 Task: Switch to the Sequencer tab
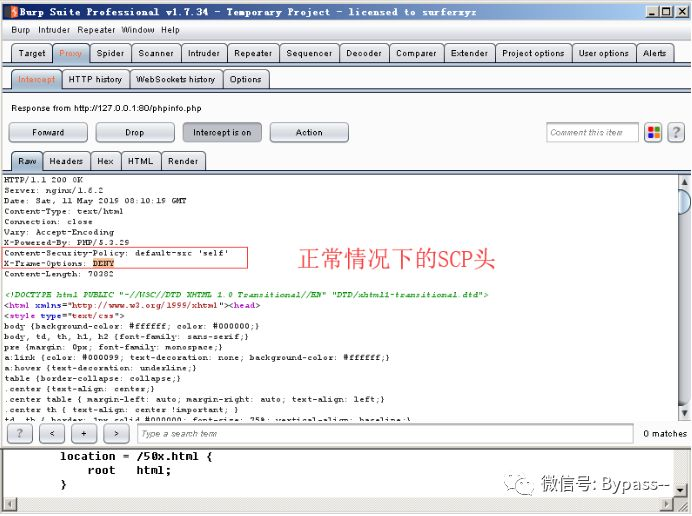point(309,53)
